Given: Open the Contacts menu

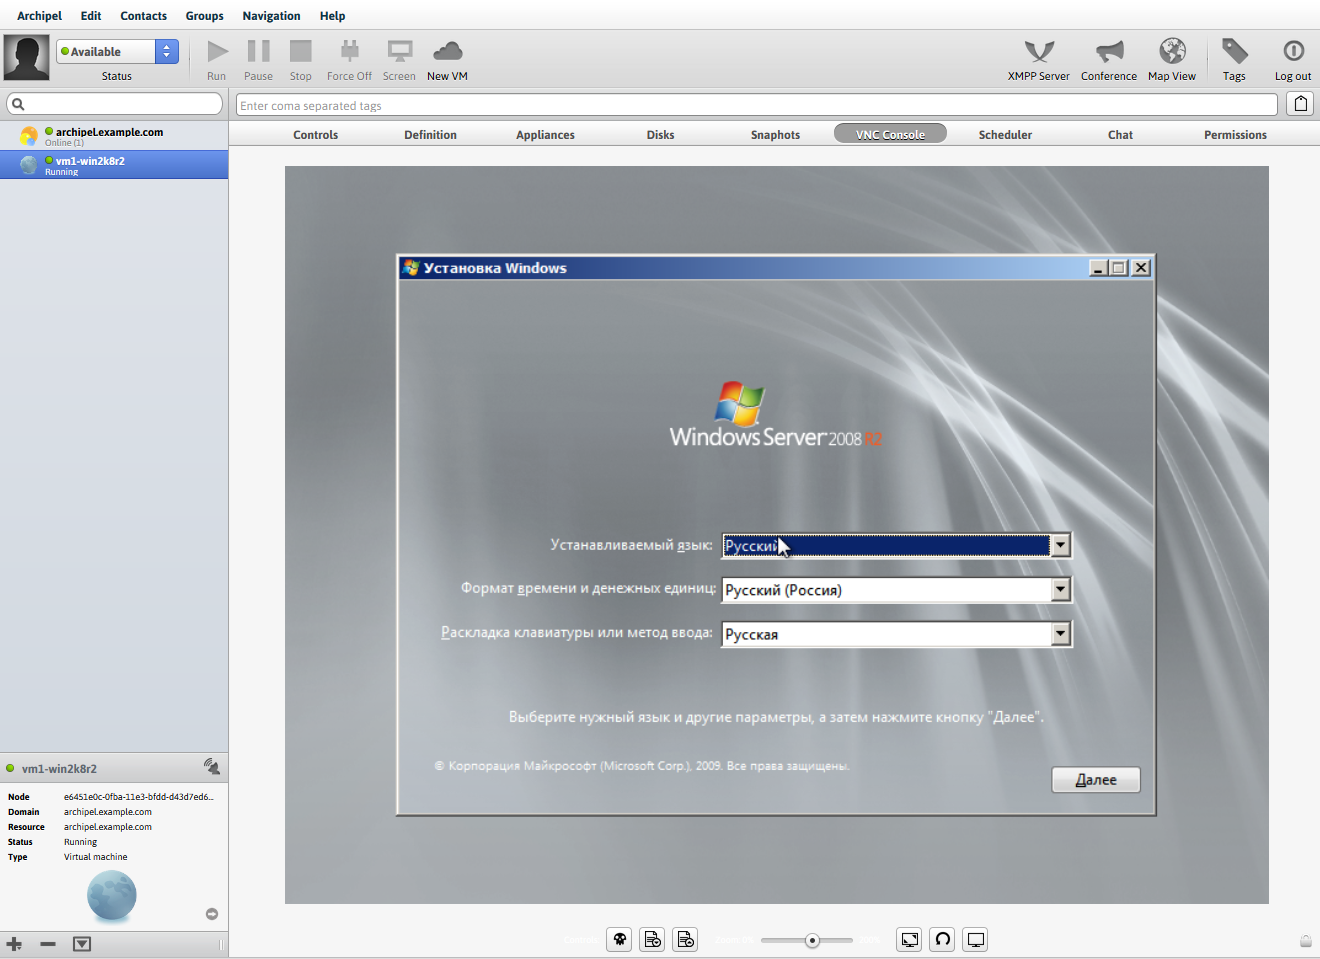Looking at the screenshot, I should 144,16.
